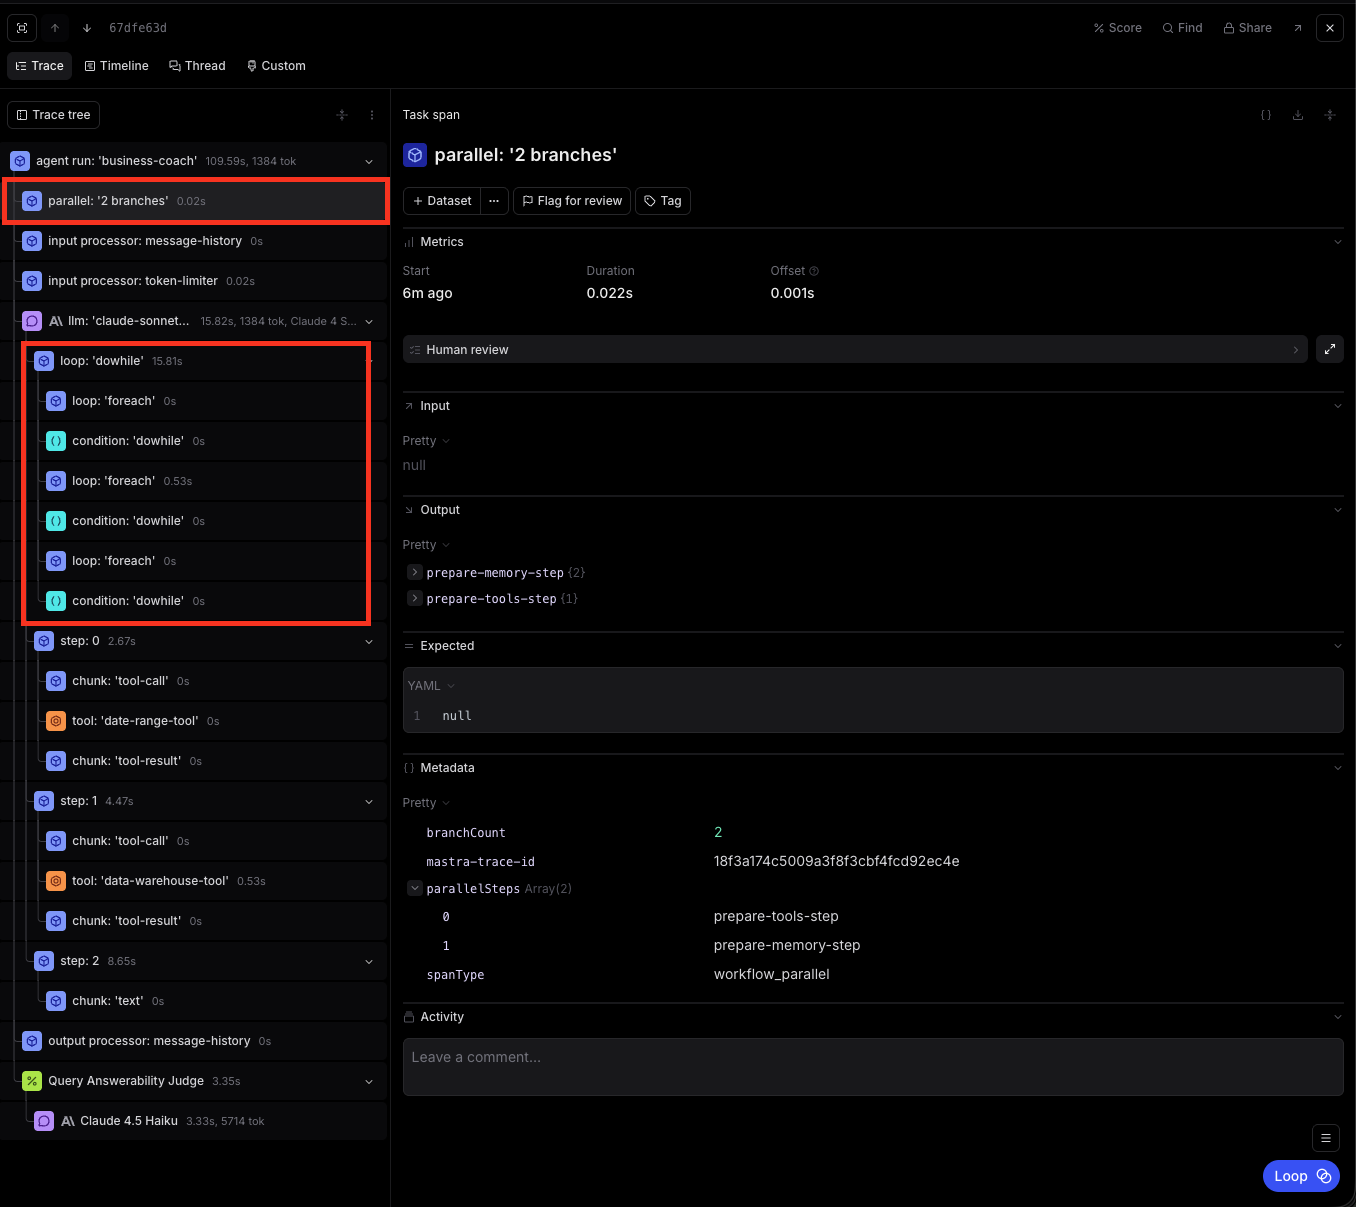Expand Human review section to fullscreen
The width and height of the screenshot is (1356, 1207).
coord(1330,349)
